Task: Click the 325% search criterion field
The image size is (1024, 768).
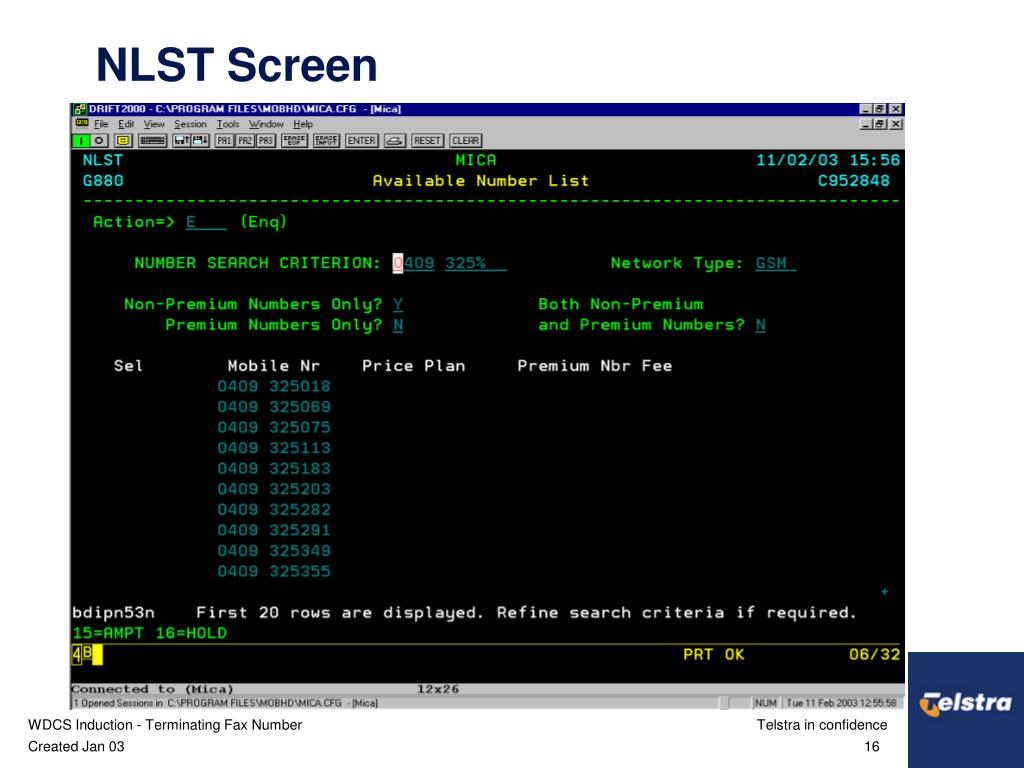Action: pyautogui.click(x=475, y=263)
